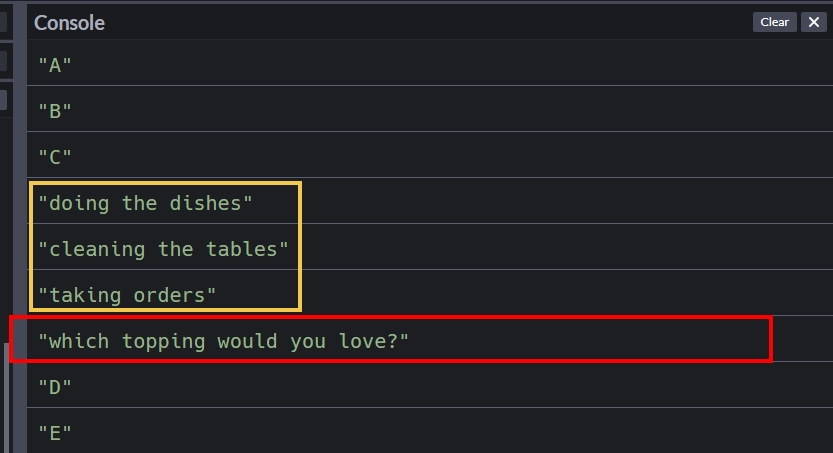
Task: Click the Console panel title
Action: click(69, 22)
